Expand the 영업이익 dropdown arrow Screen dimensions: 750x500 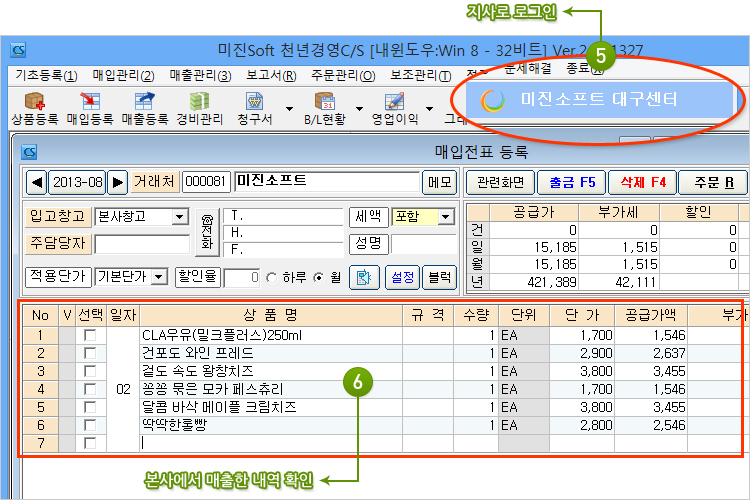tap(430, 109)
